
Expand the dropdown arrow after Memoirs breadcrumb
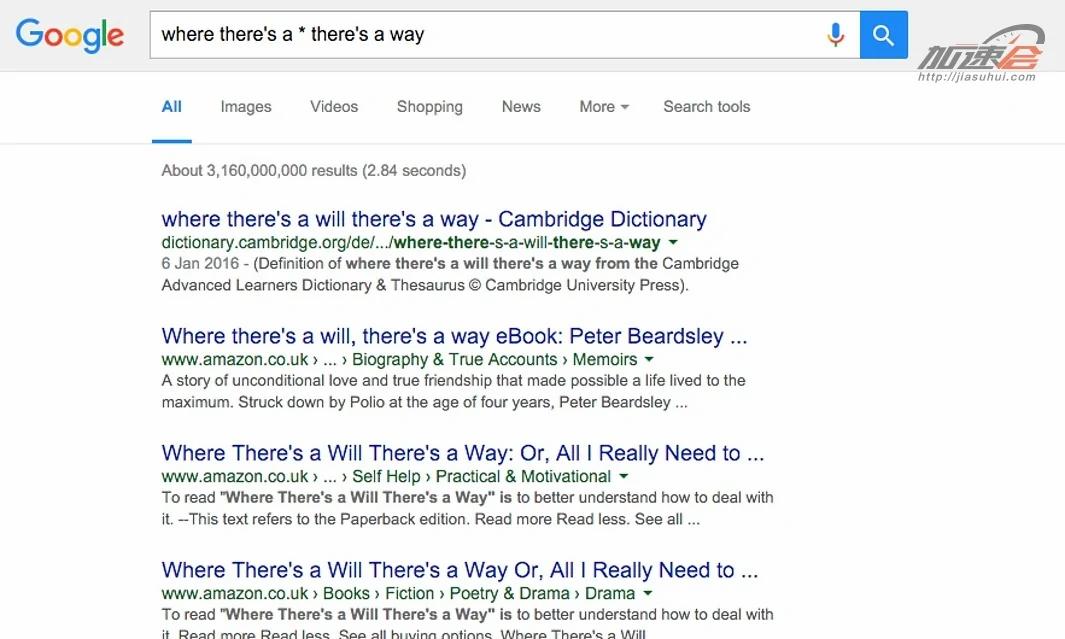649,360
